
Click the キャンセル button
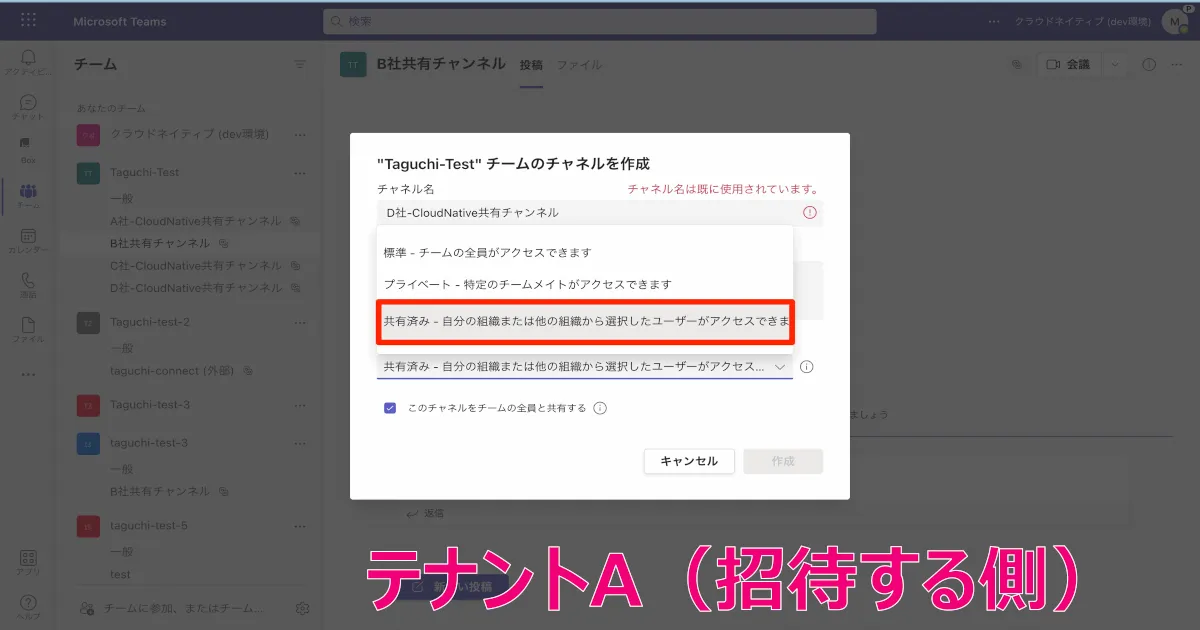pyautogui.click(x=689, y=461)
